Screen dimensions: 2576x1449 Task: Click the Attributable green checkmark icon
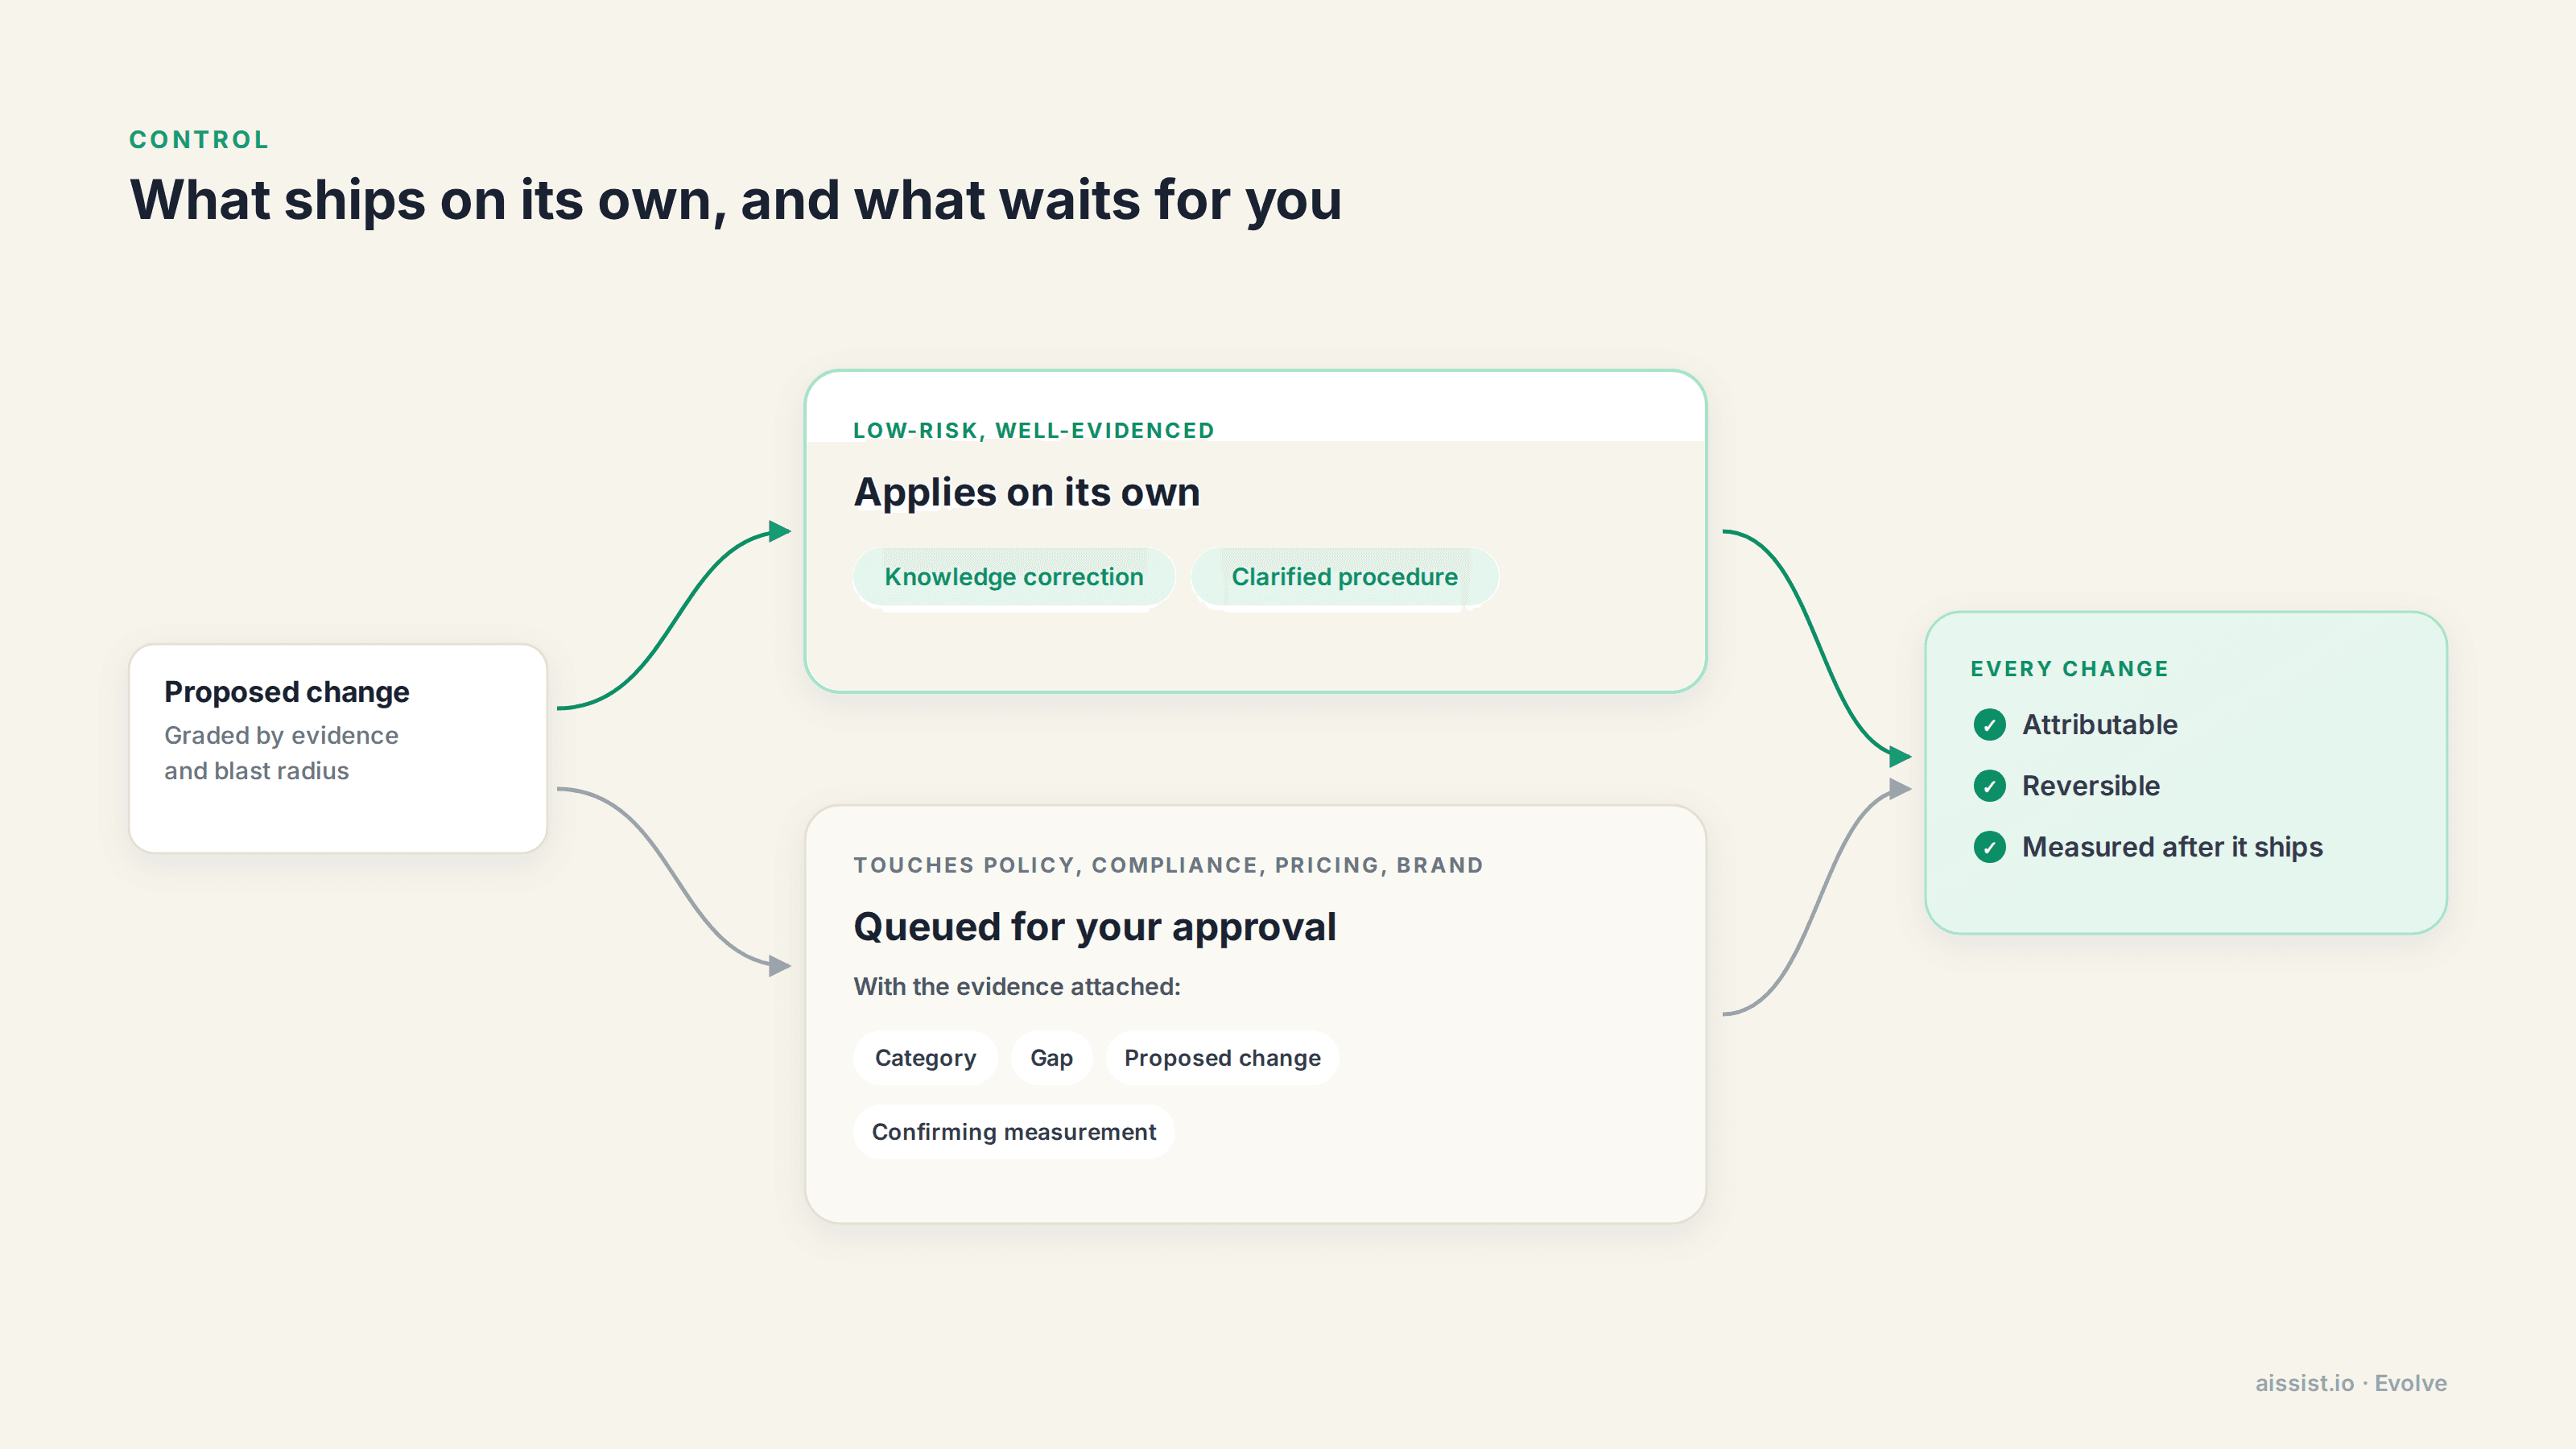[1989, 725]
